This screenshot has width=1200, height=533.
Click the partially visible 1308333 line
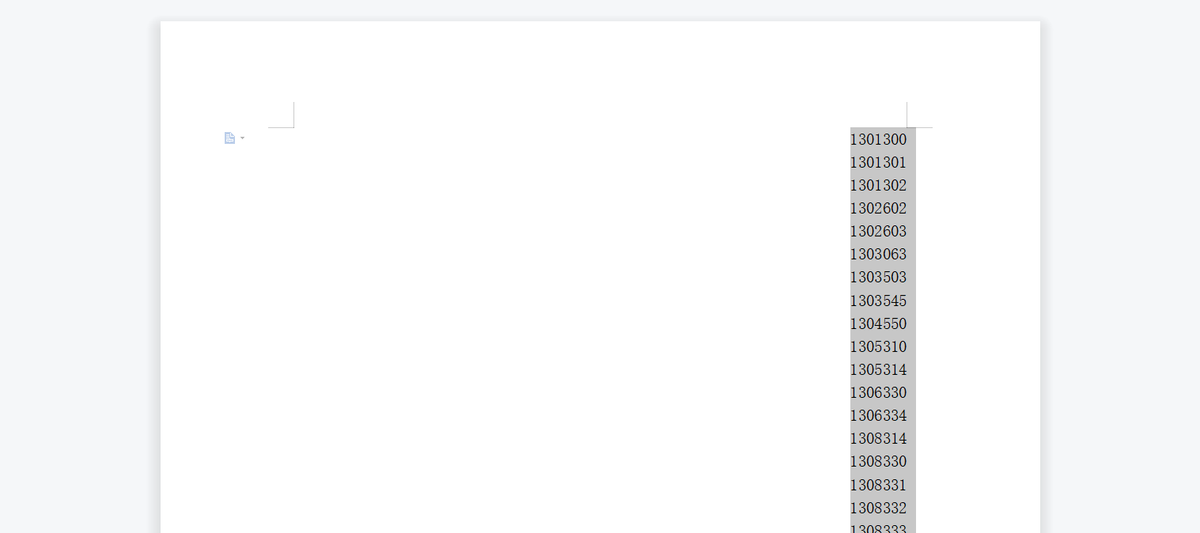[878, 528]
